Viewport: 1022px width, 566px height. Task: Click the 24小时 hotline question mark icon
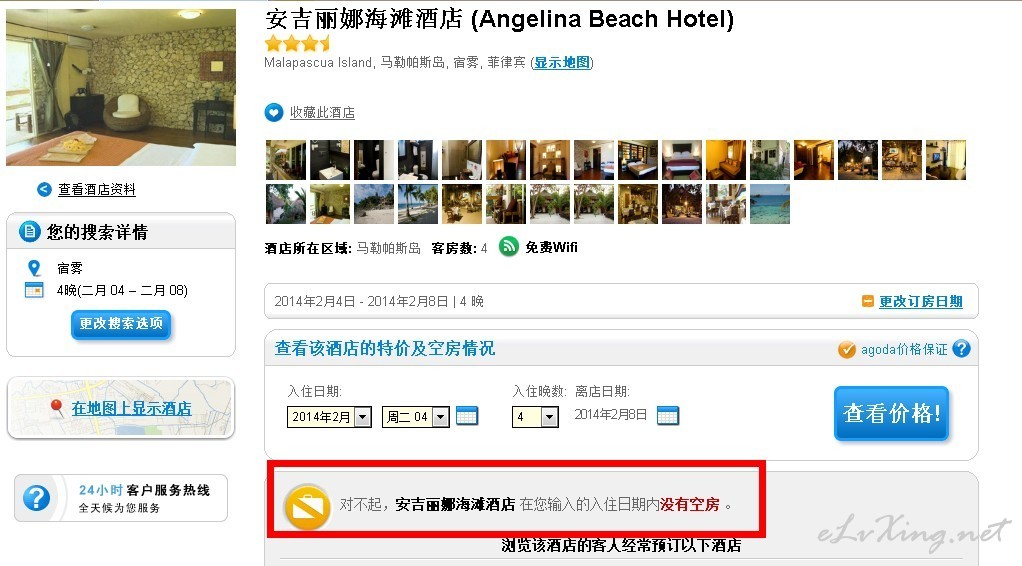click(x=36, y=498)
